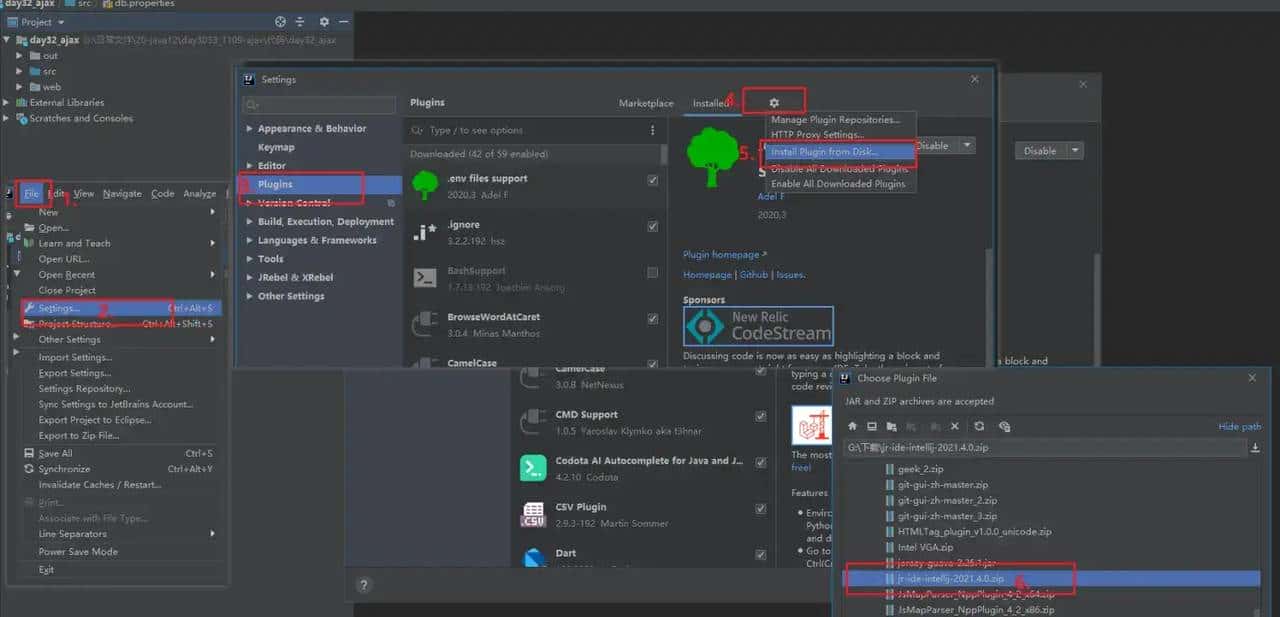Enable the BashSupport plugin checkbox
This screenshot has width=1280, height=617.
tap(653, 272)
